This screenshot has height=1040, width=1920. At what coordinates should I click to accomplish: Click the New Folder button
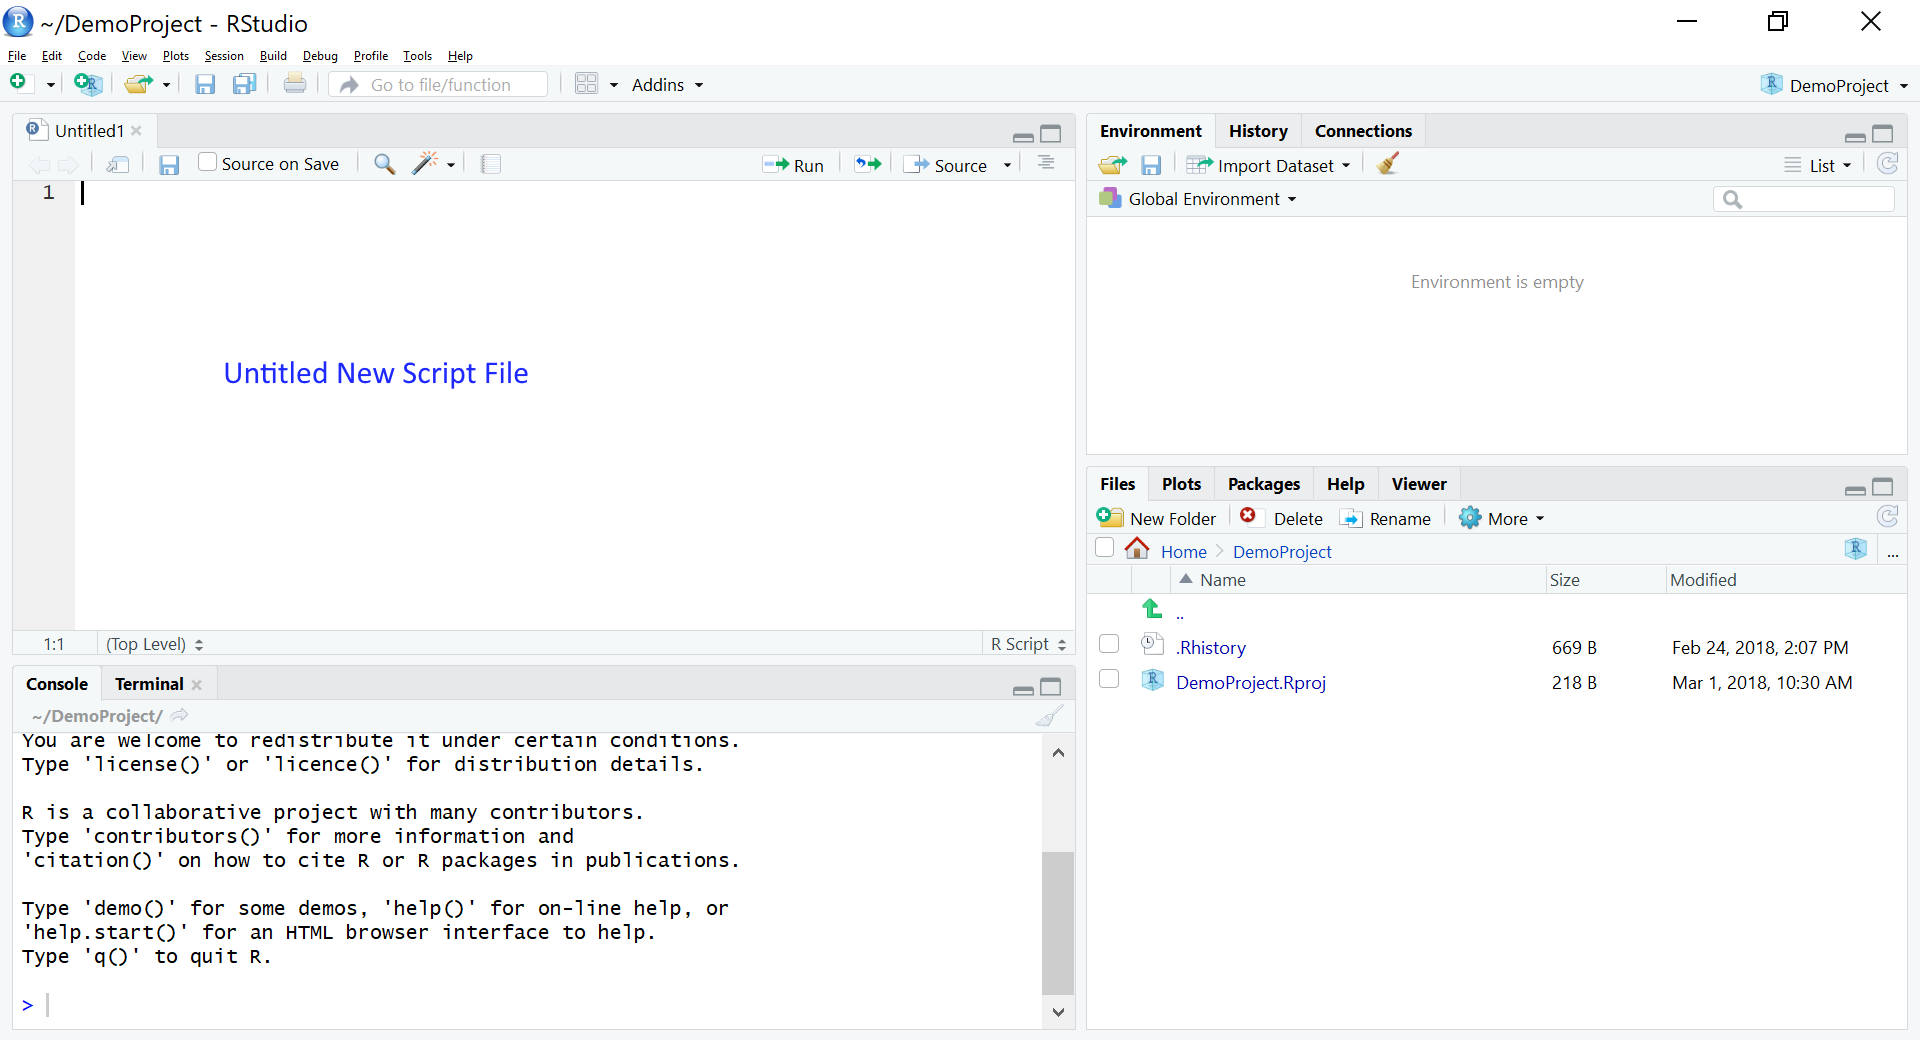coord(1156,518)
